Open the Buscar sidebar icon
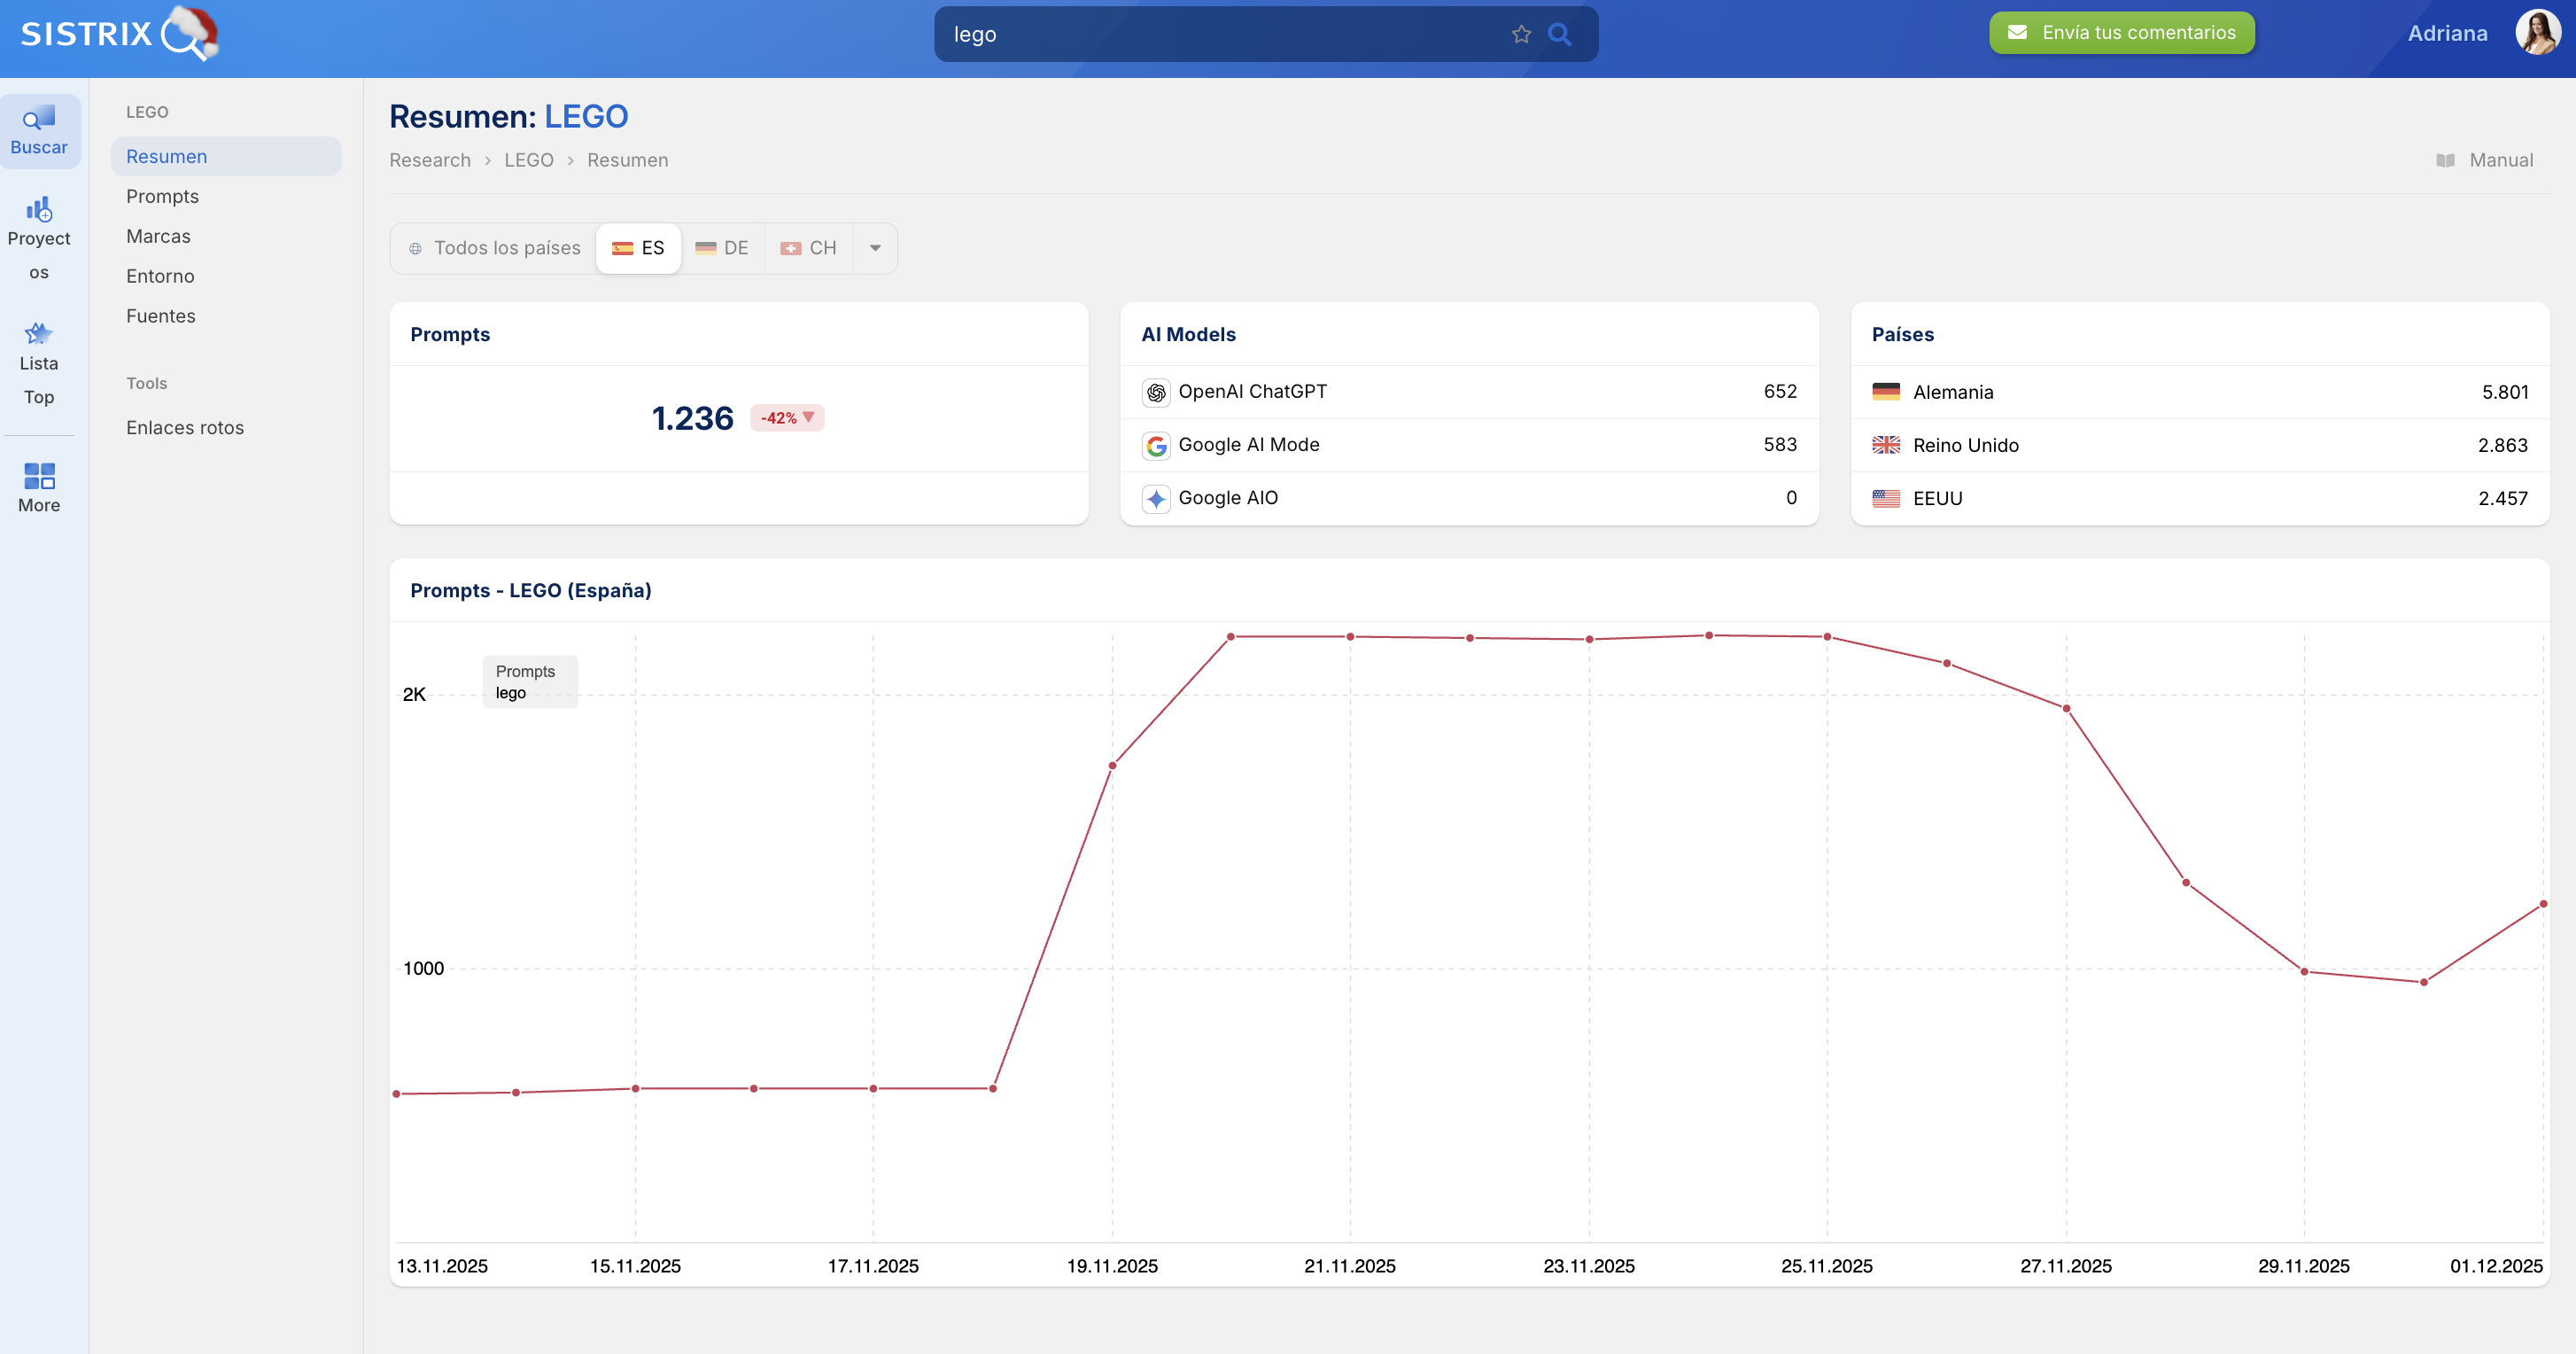2576x1354 pixels. (39, 131)
